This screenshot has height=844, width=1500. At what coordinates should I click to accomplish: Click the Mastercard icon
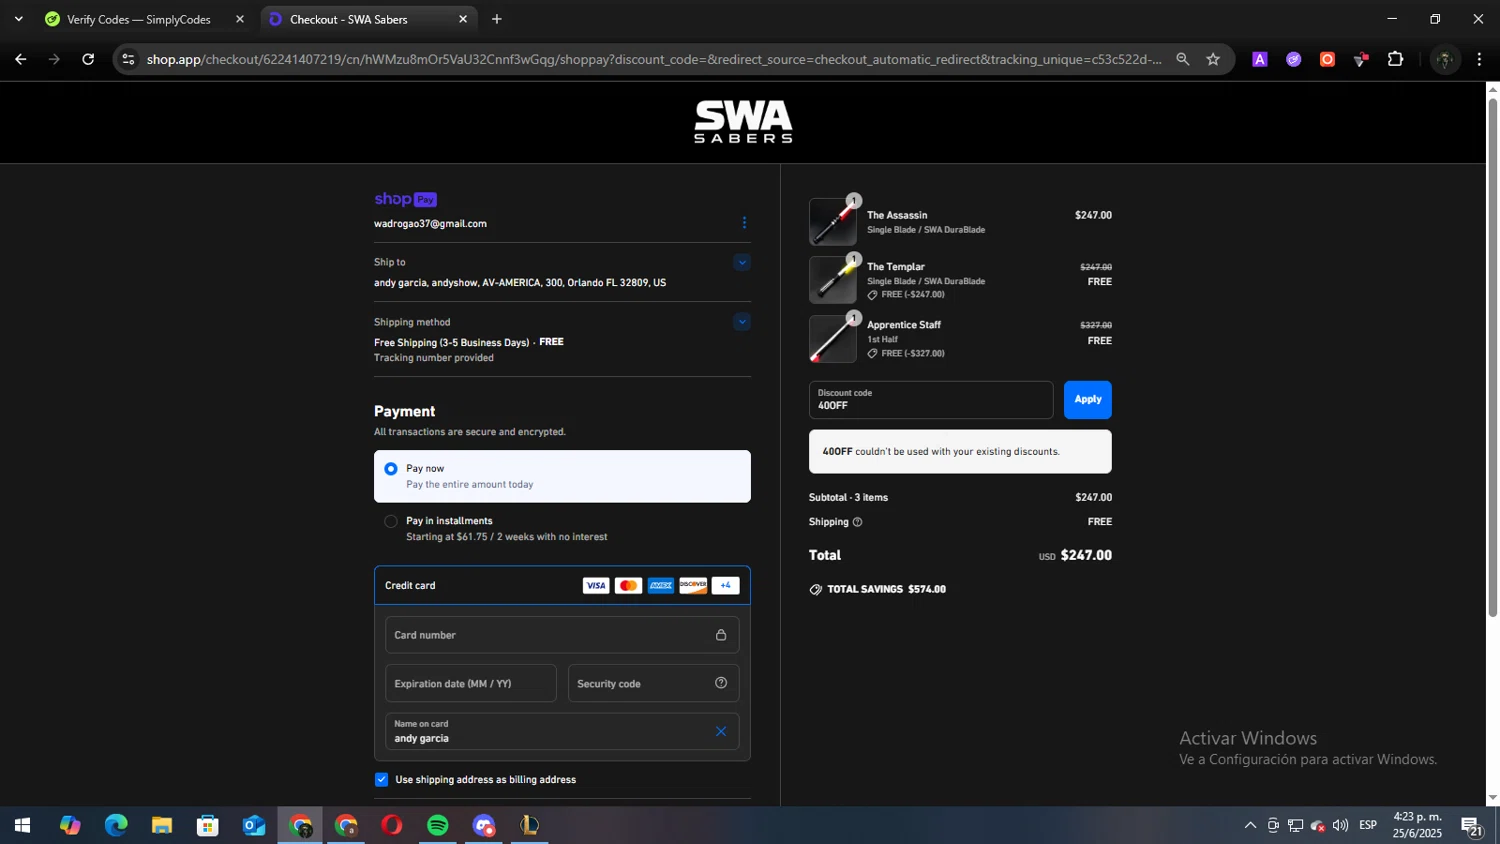pyautogui.click(x=628, y=586)
